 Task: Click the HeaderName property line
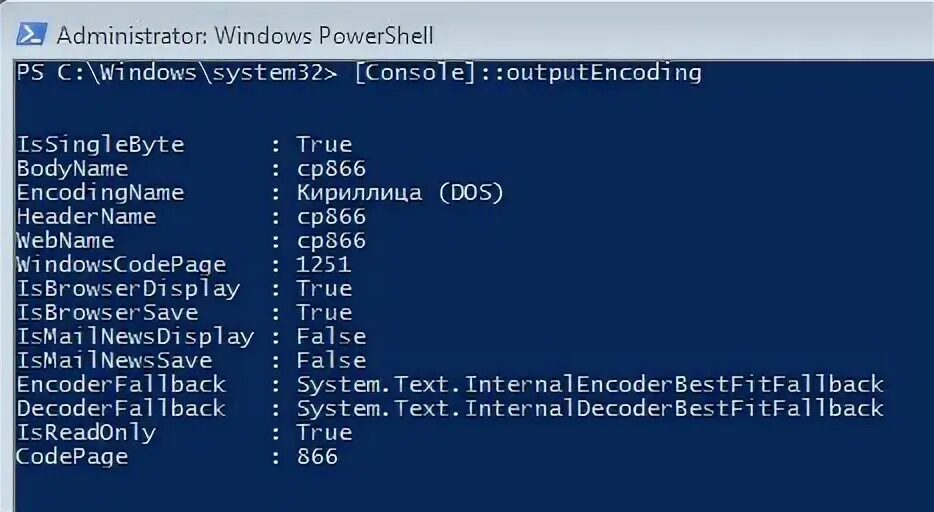pos(191,217)
